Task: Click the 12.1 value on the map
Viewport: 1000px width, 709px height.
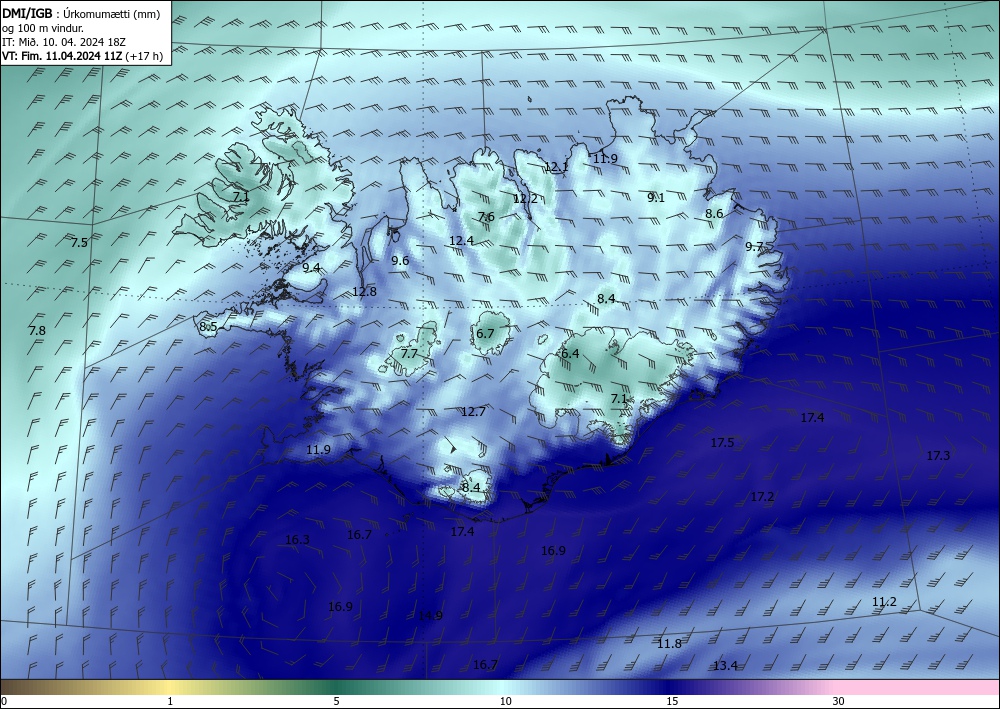Action: click(x=556, y=166)
